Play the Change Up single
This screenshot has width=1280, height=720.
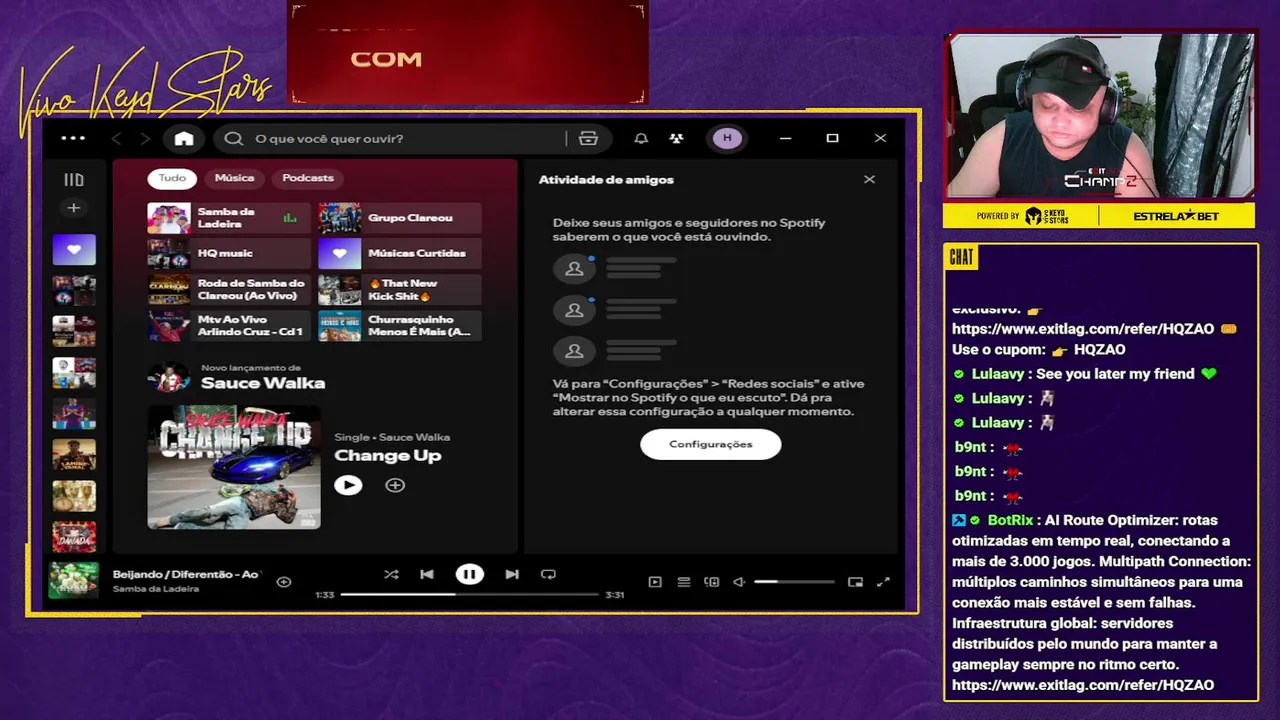348,485
